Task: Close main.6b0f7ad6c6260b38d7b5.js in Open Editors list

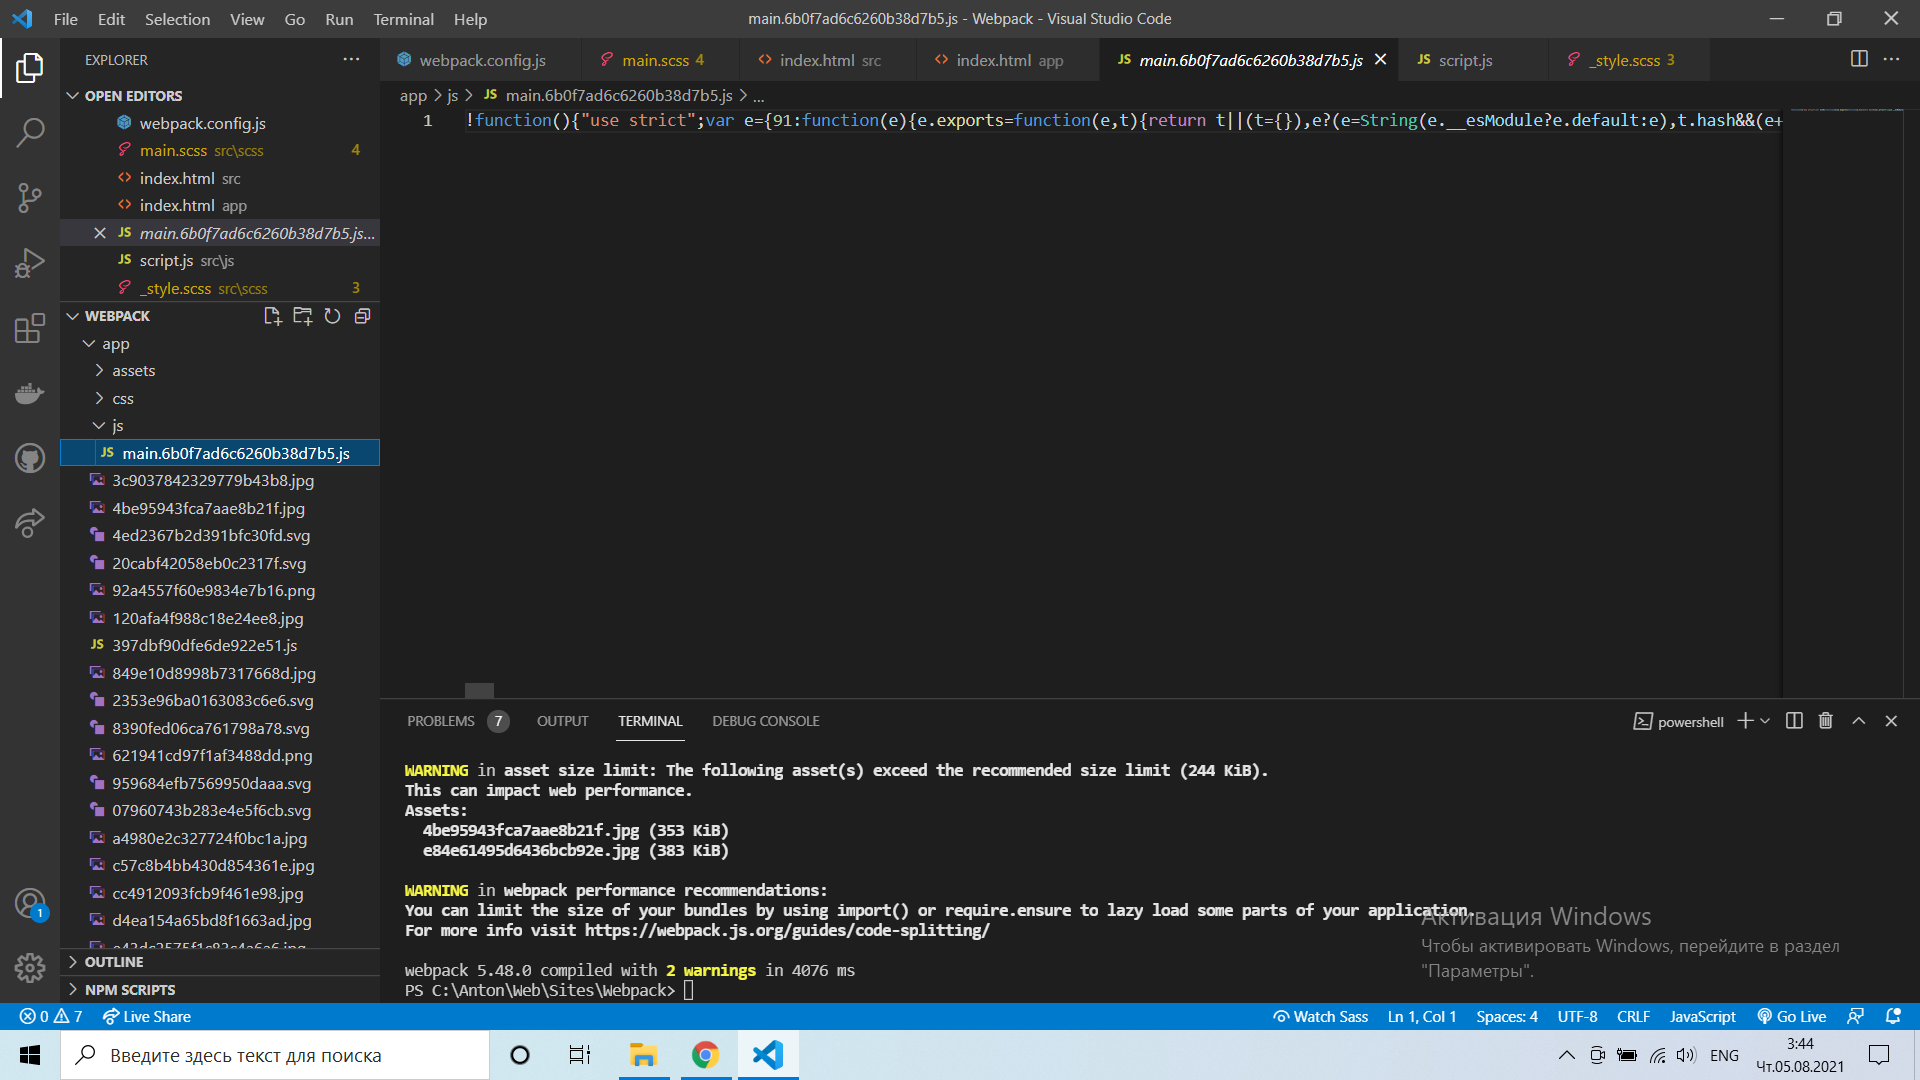Action: coord(99,233)
